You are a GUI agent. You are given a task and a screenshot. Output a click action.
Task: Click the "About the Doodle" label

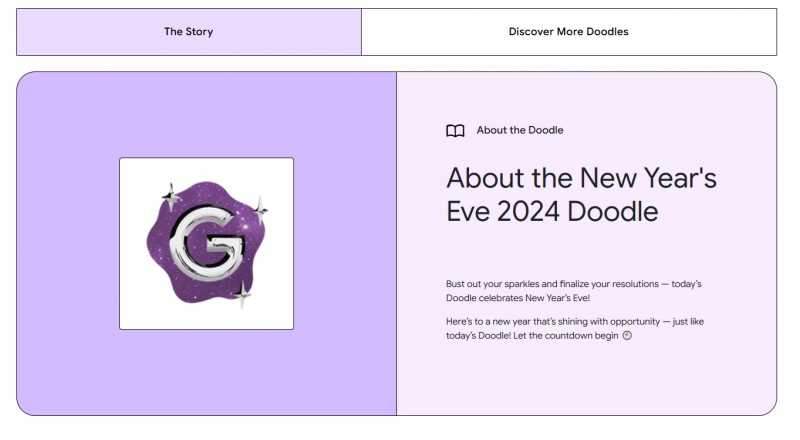(520, 130)
